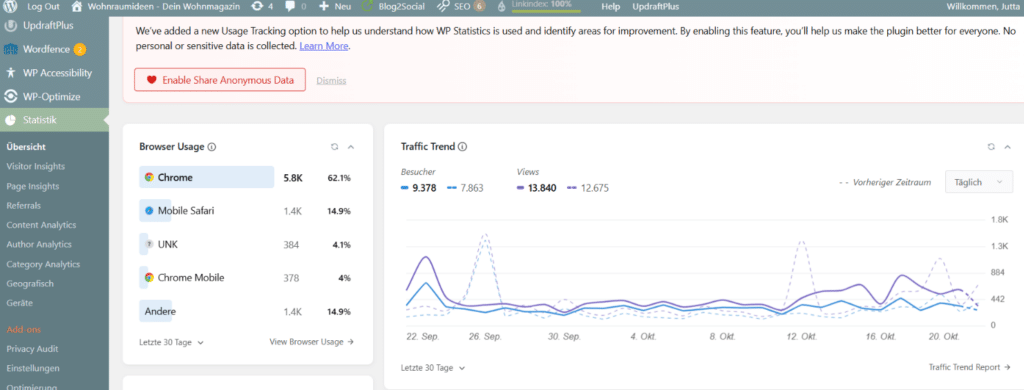
Task: Toggle the previous Besucher series 7.863
Action: [466, 188]
